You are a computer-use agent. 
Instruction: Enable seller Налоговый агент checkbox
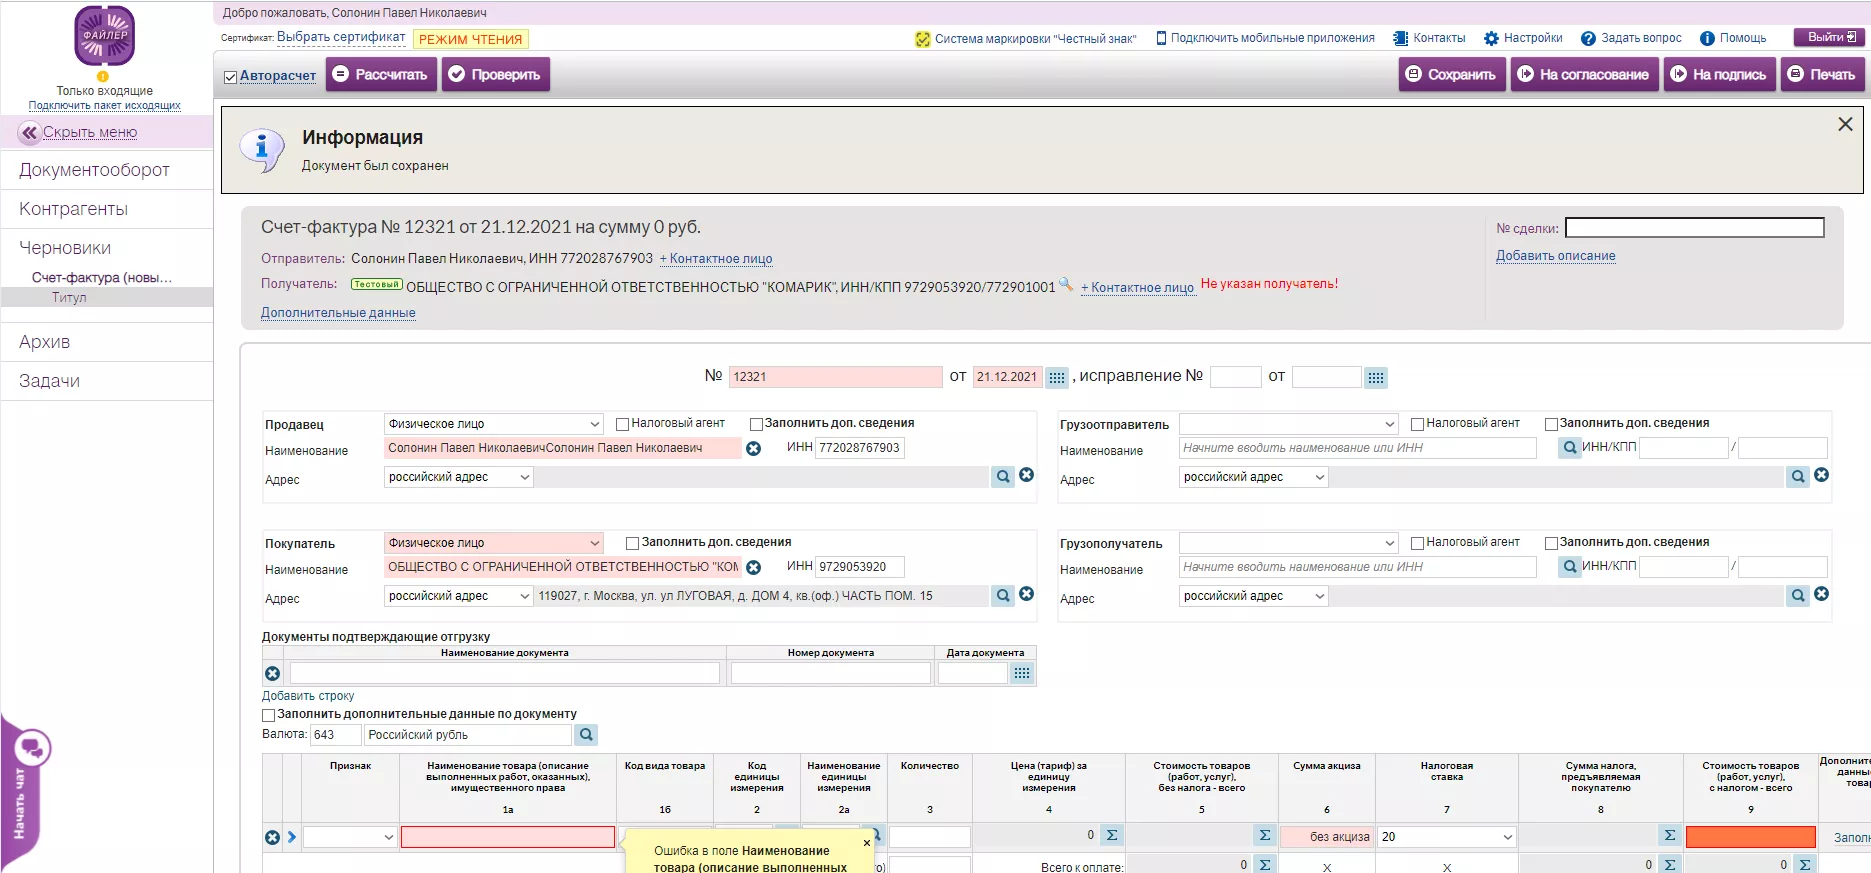(x=622, y=424)
